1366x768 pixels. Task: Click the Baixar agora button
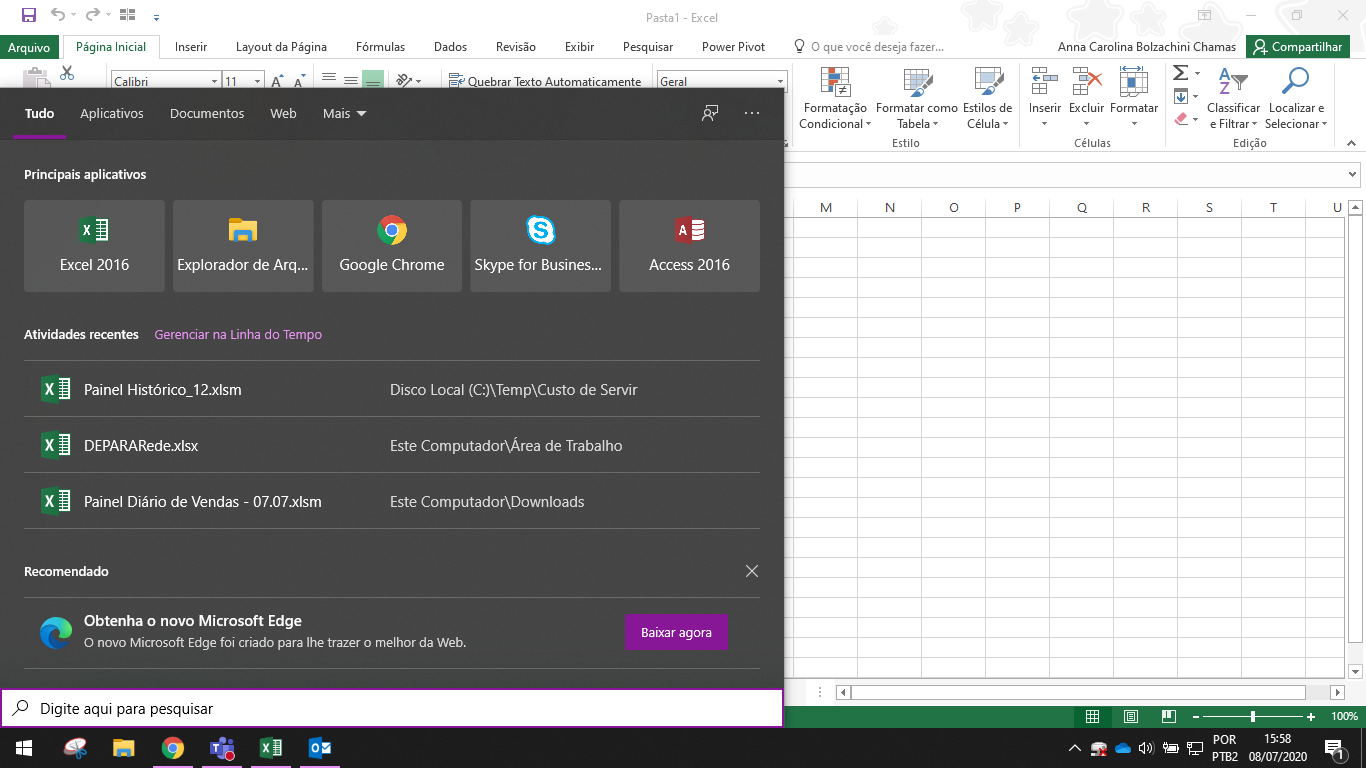click(x=676, y=632)
